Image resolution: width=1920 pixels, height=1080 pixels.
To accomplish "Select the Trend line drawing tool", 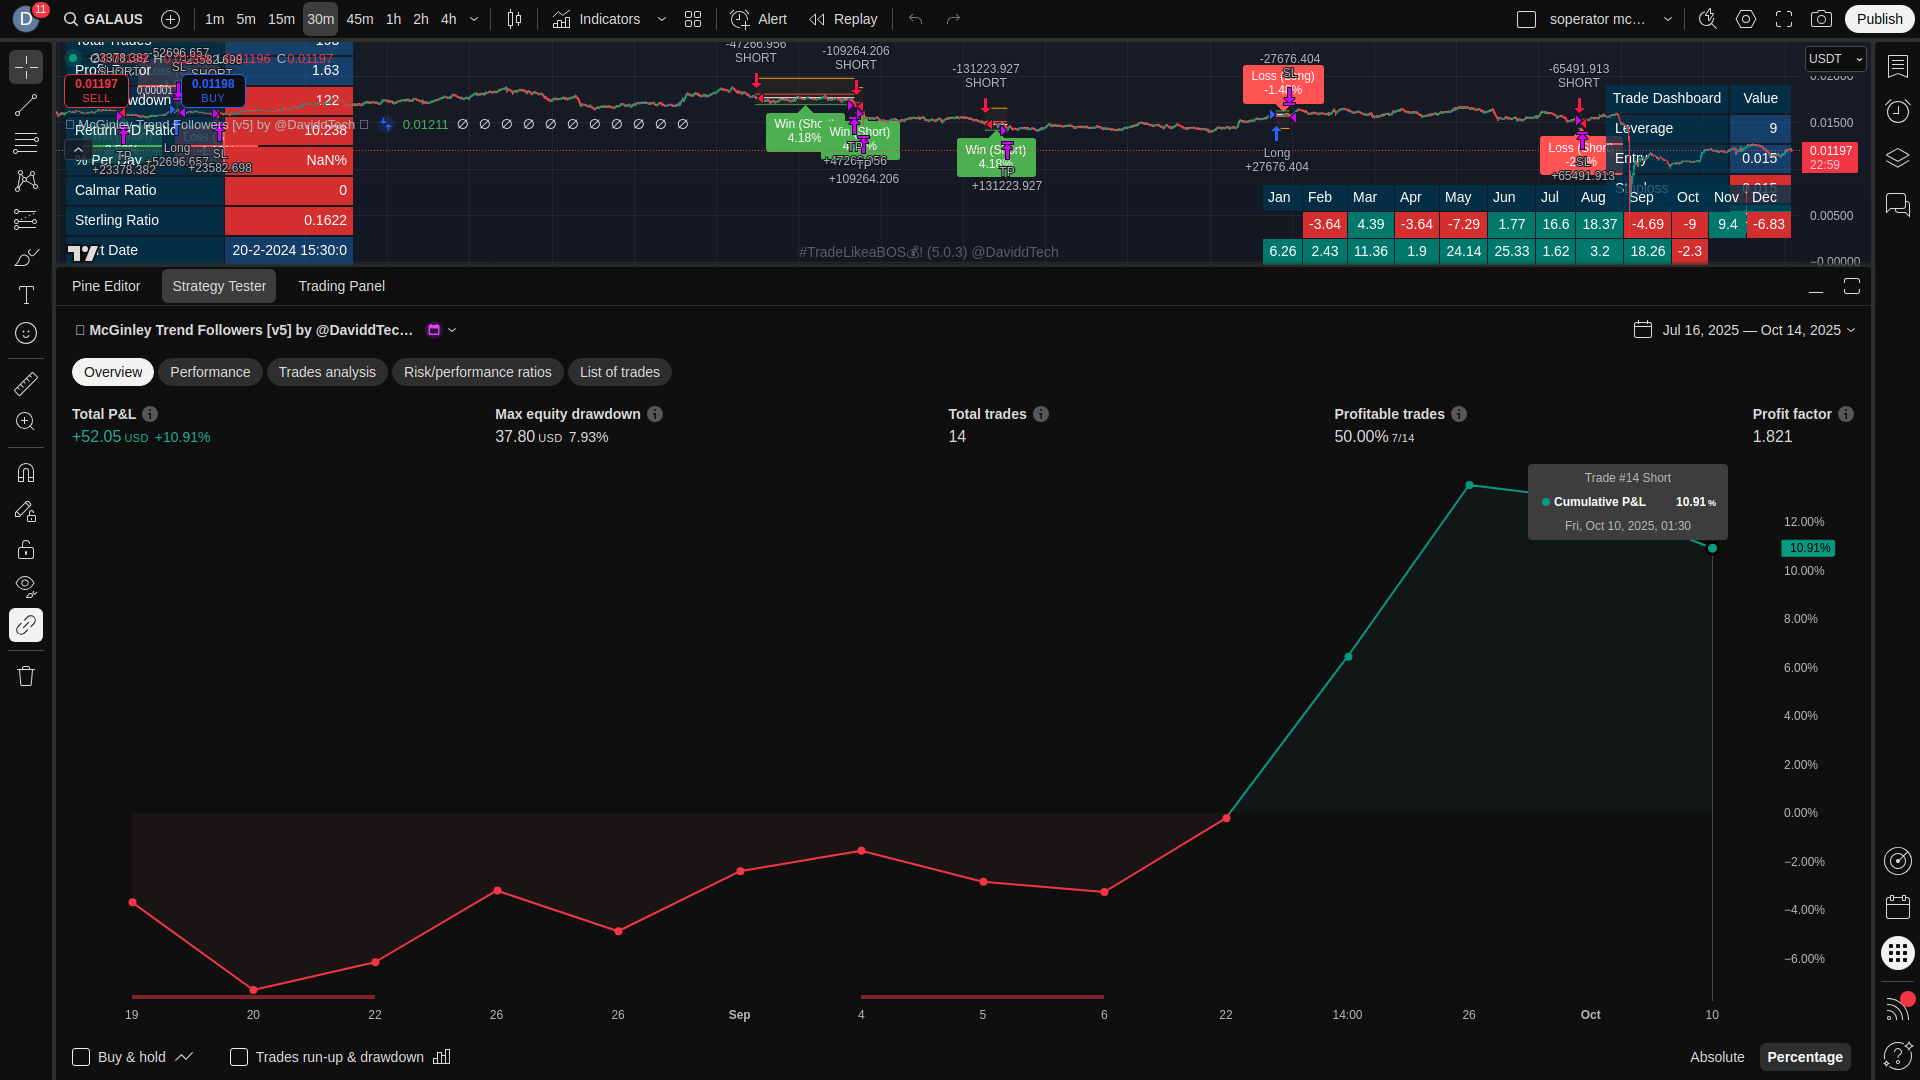I will coord(26,106).
